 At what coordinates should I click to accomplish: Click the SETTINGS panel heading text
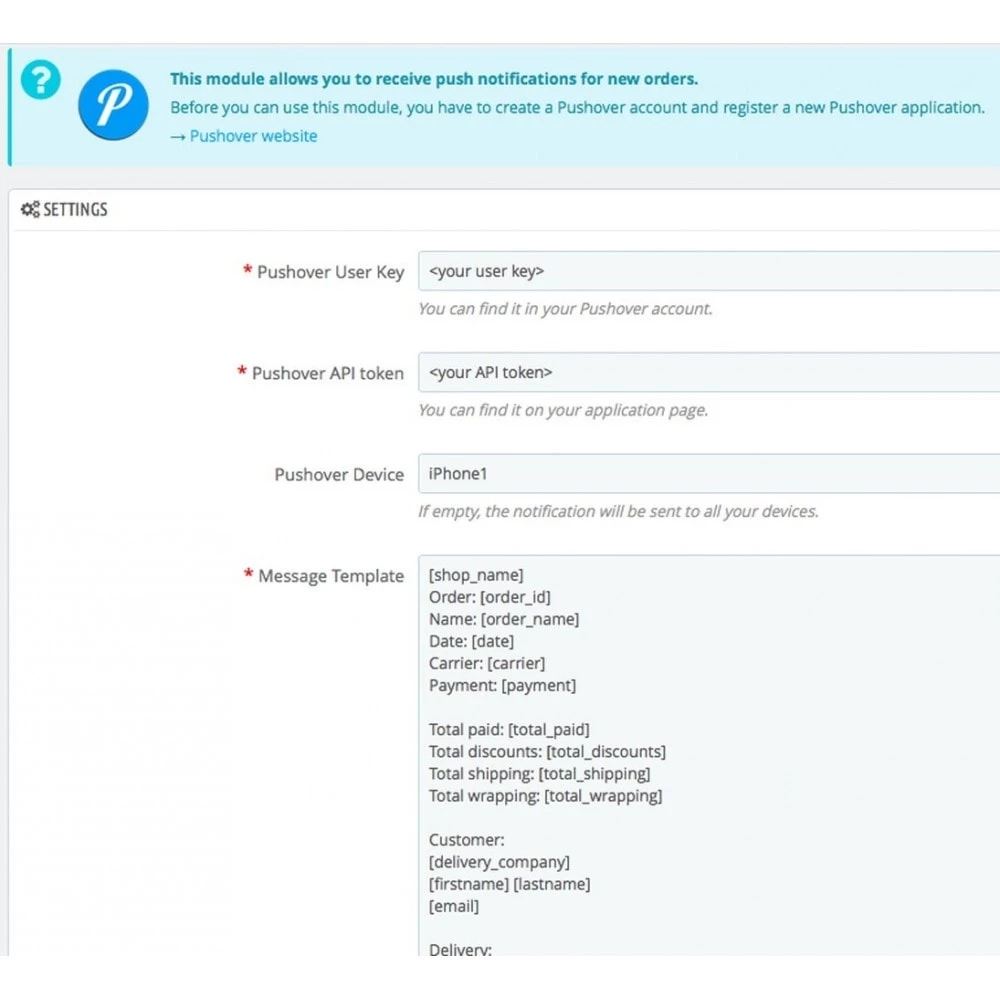pos(75,209)
